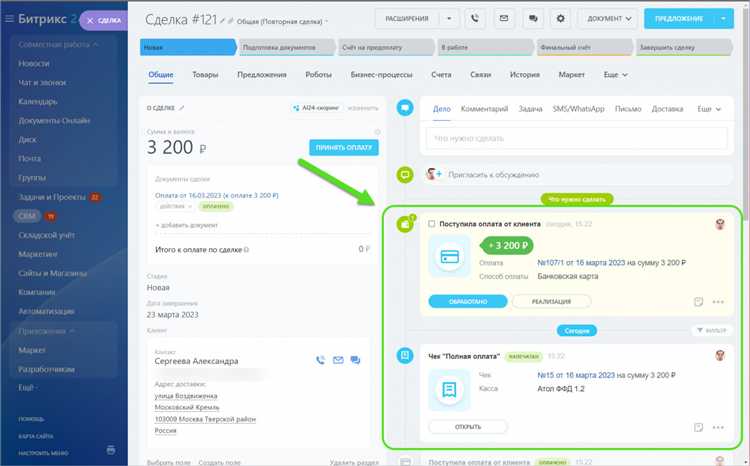
Task: Click the invite participant avatar plus icon
Action: 434,174
